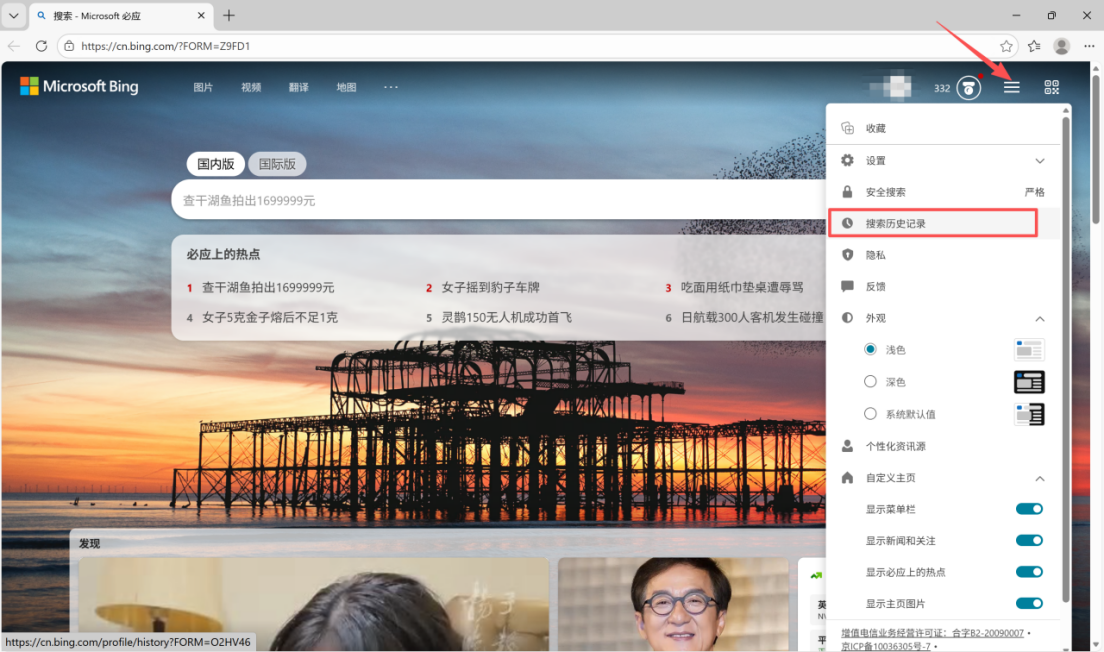Disable the 显示新闻和关注 switch

pyautogui.click(x=1029, y=541)
